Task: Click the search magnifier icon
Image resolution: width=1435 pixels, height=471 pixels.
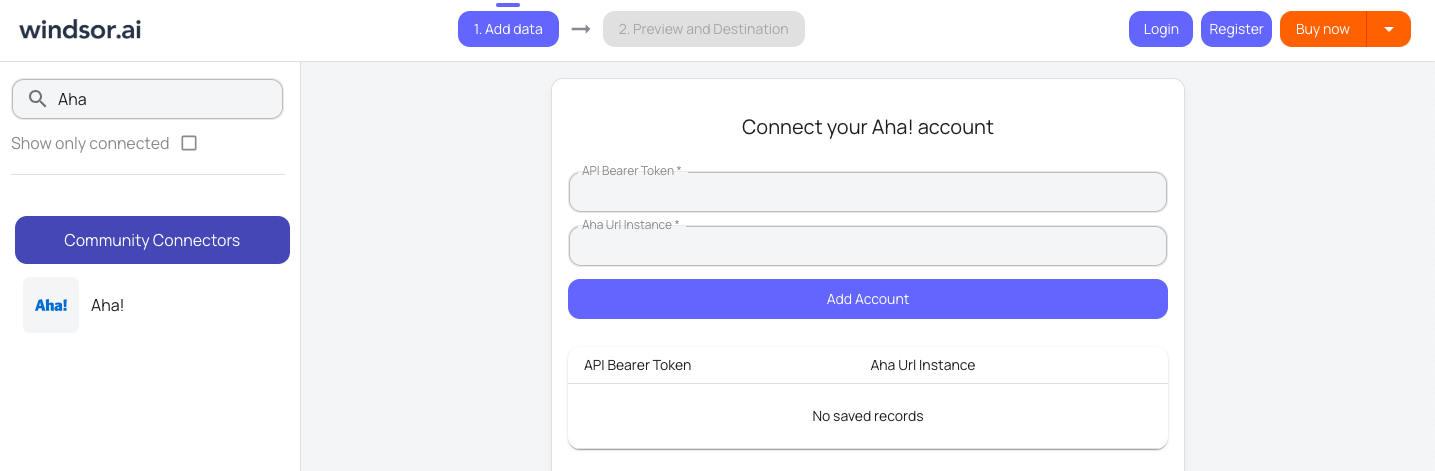Action: 38,99
